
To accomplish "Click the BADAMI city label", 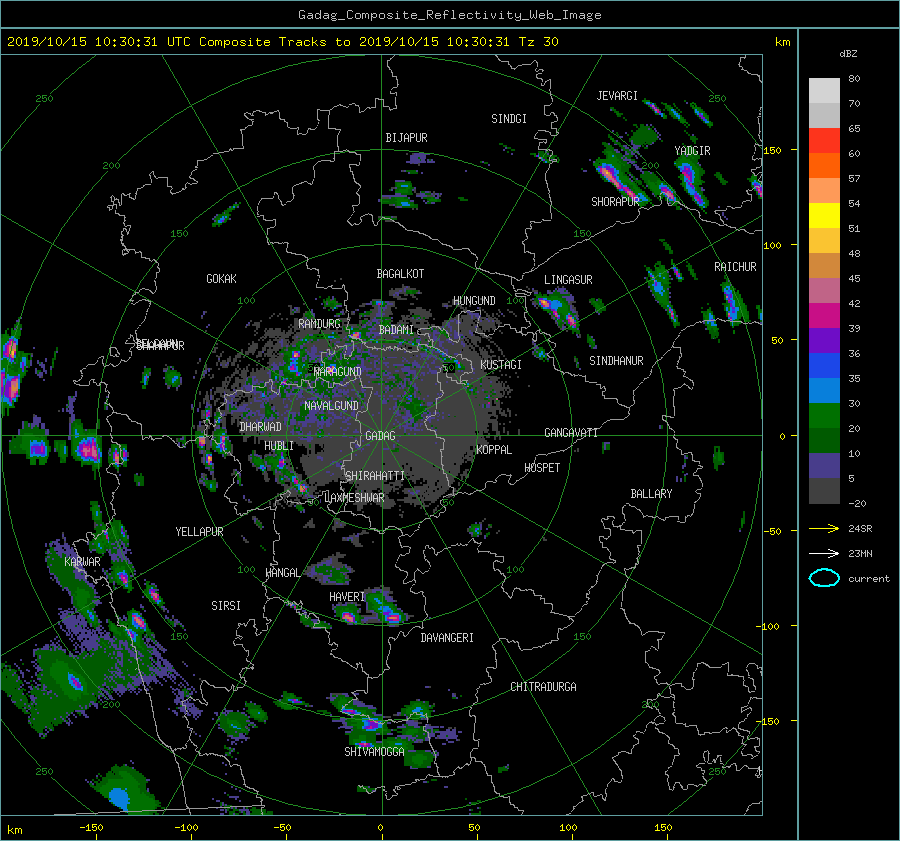I will 396,330.
